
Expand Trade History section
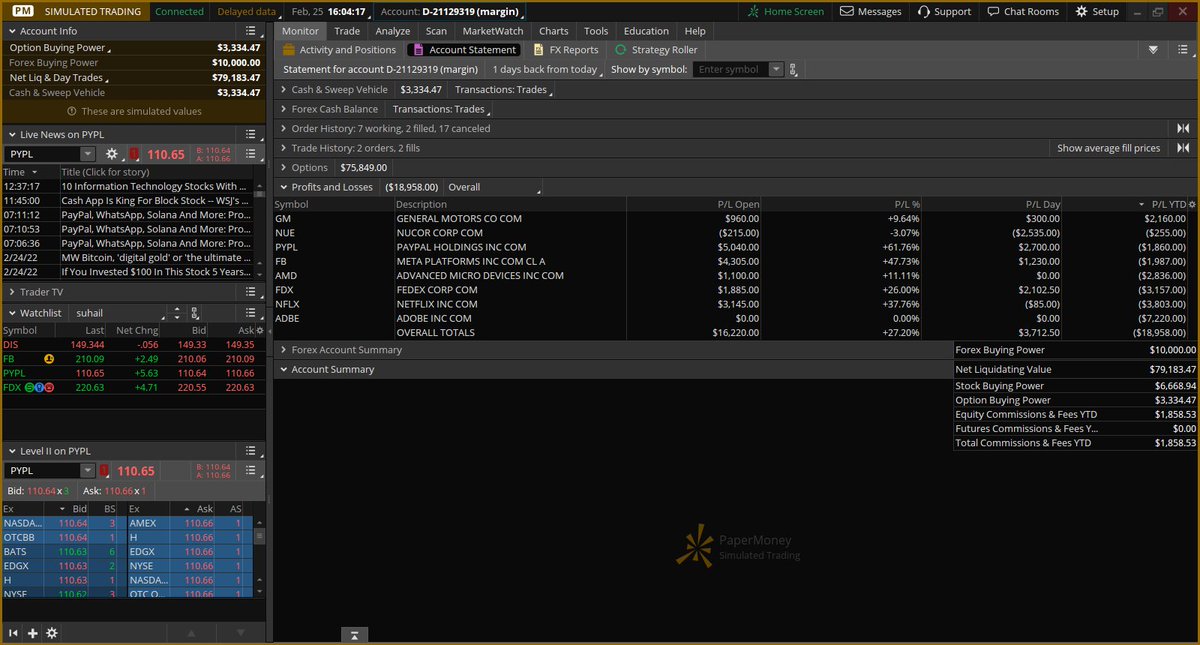(283, 148)
